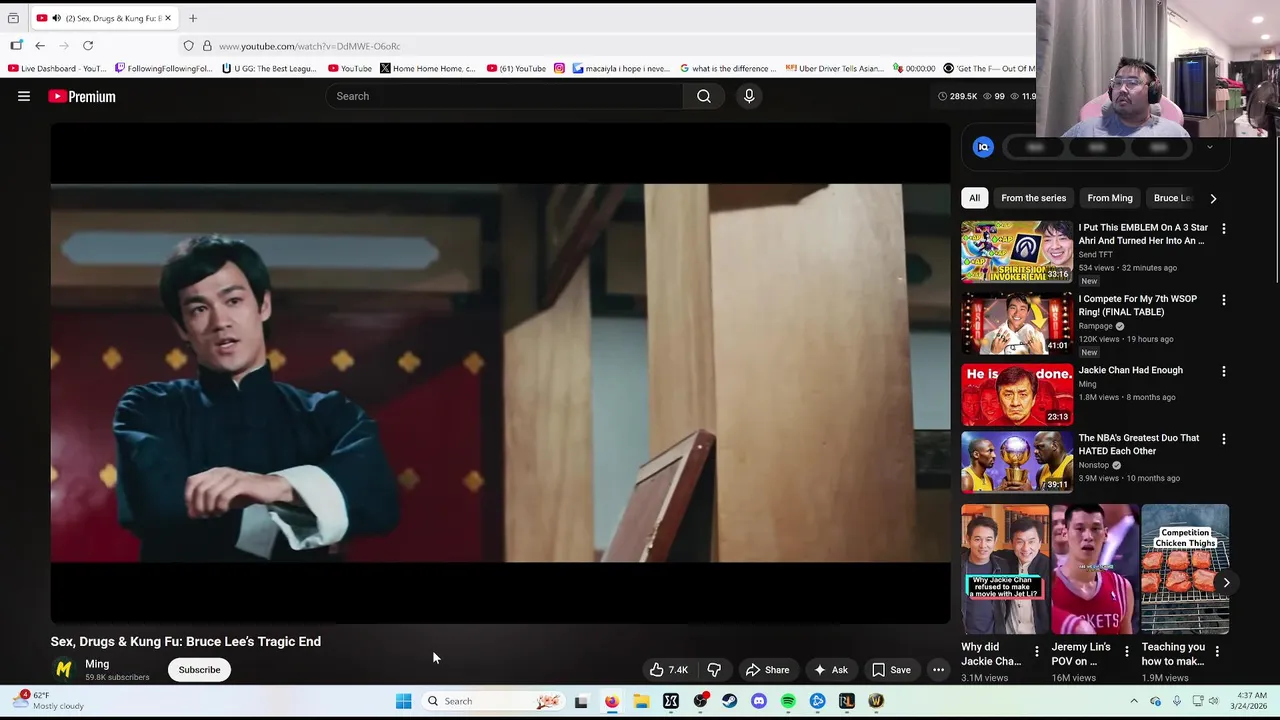This screenshot has height=720, width=1280.
Task: Mute the tab using the speaker icon
Action: 56,18
